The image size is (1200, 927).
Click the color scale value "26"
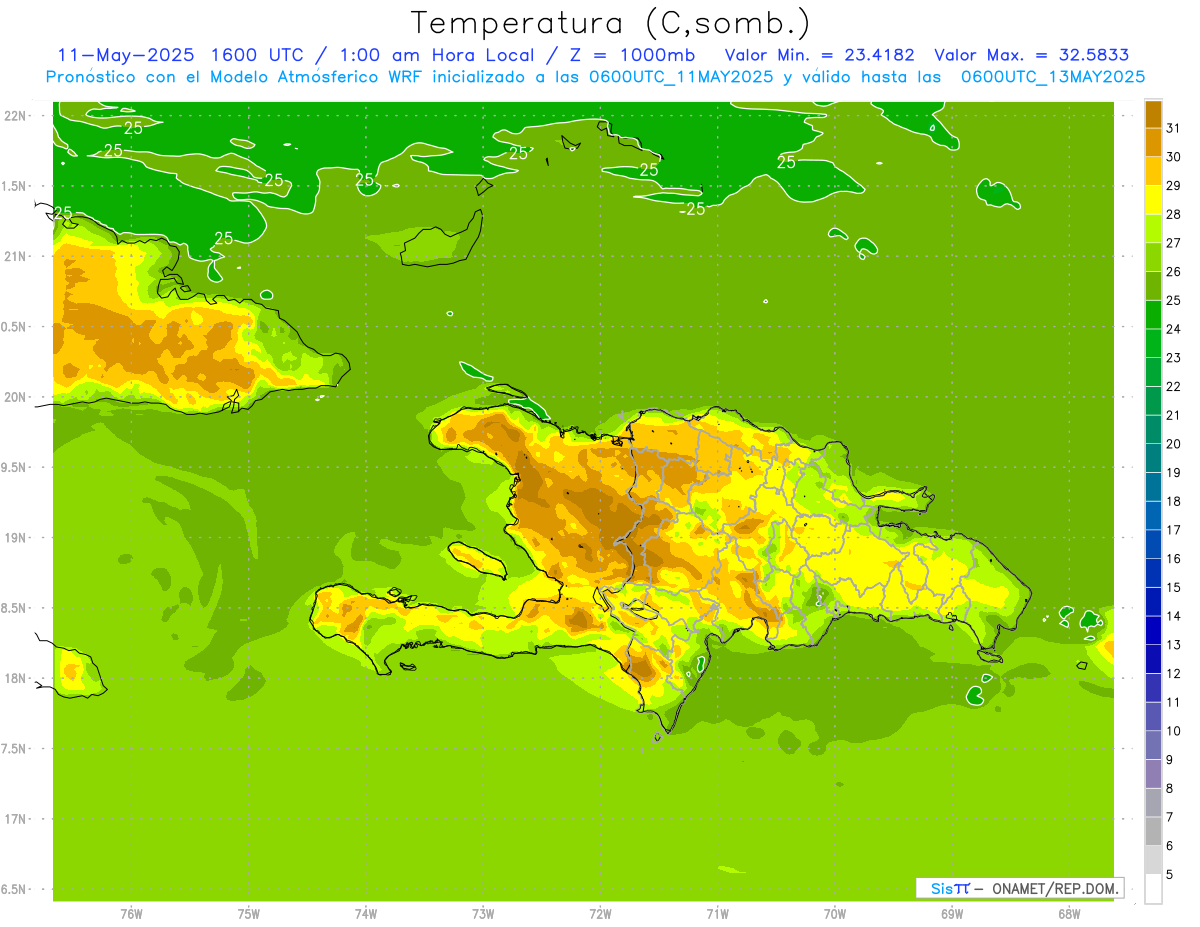click(x=1174, y=272)
